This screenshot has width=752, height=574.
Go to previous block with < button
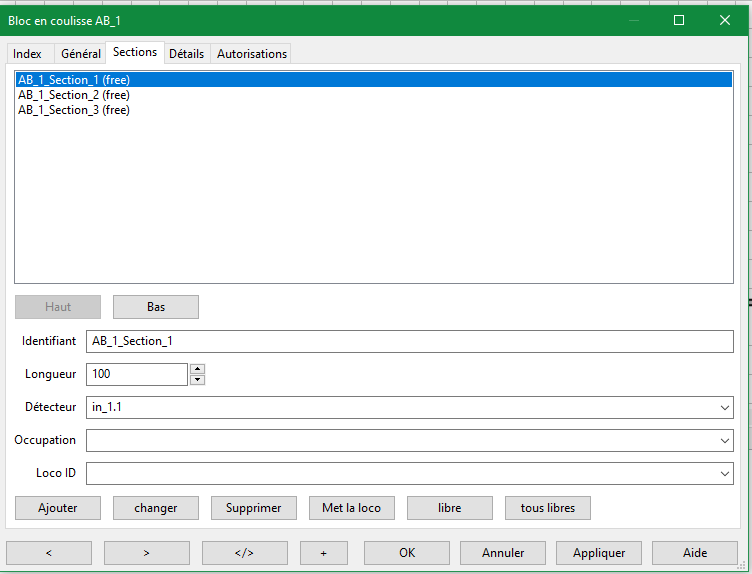(x=49, y=553)
